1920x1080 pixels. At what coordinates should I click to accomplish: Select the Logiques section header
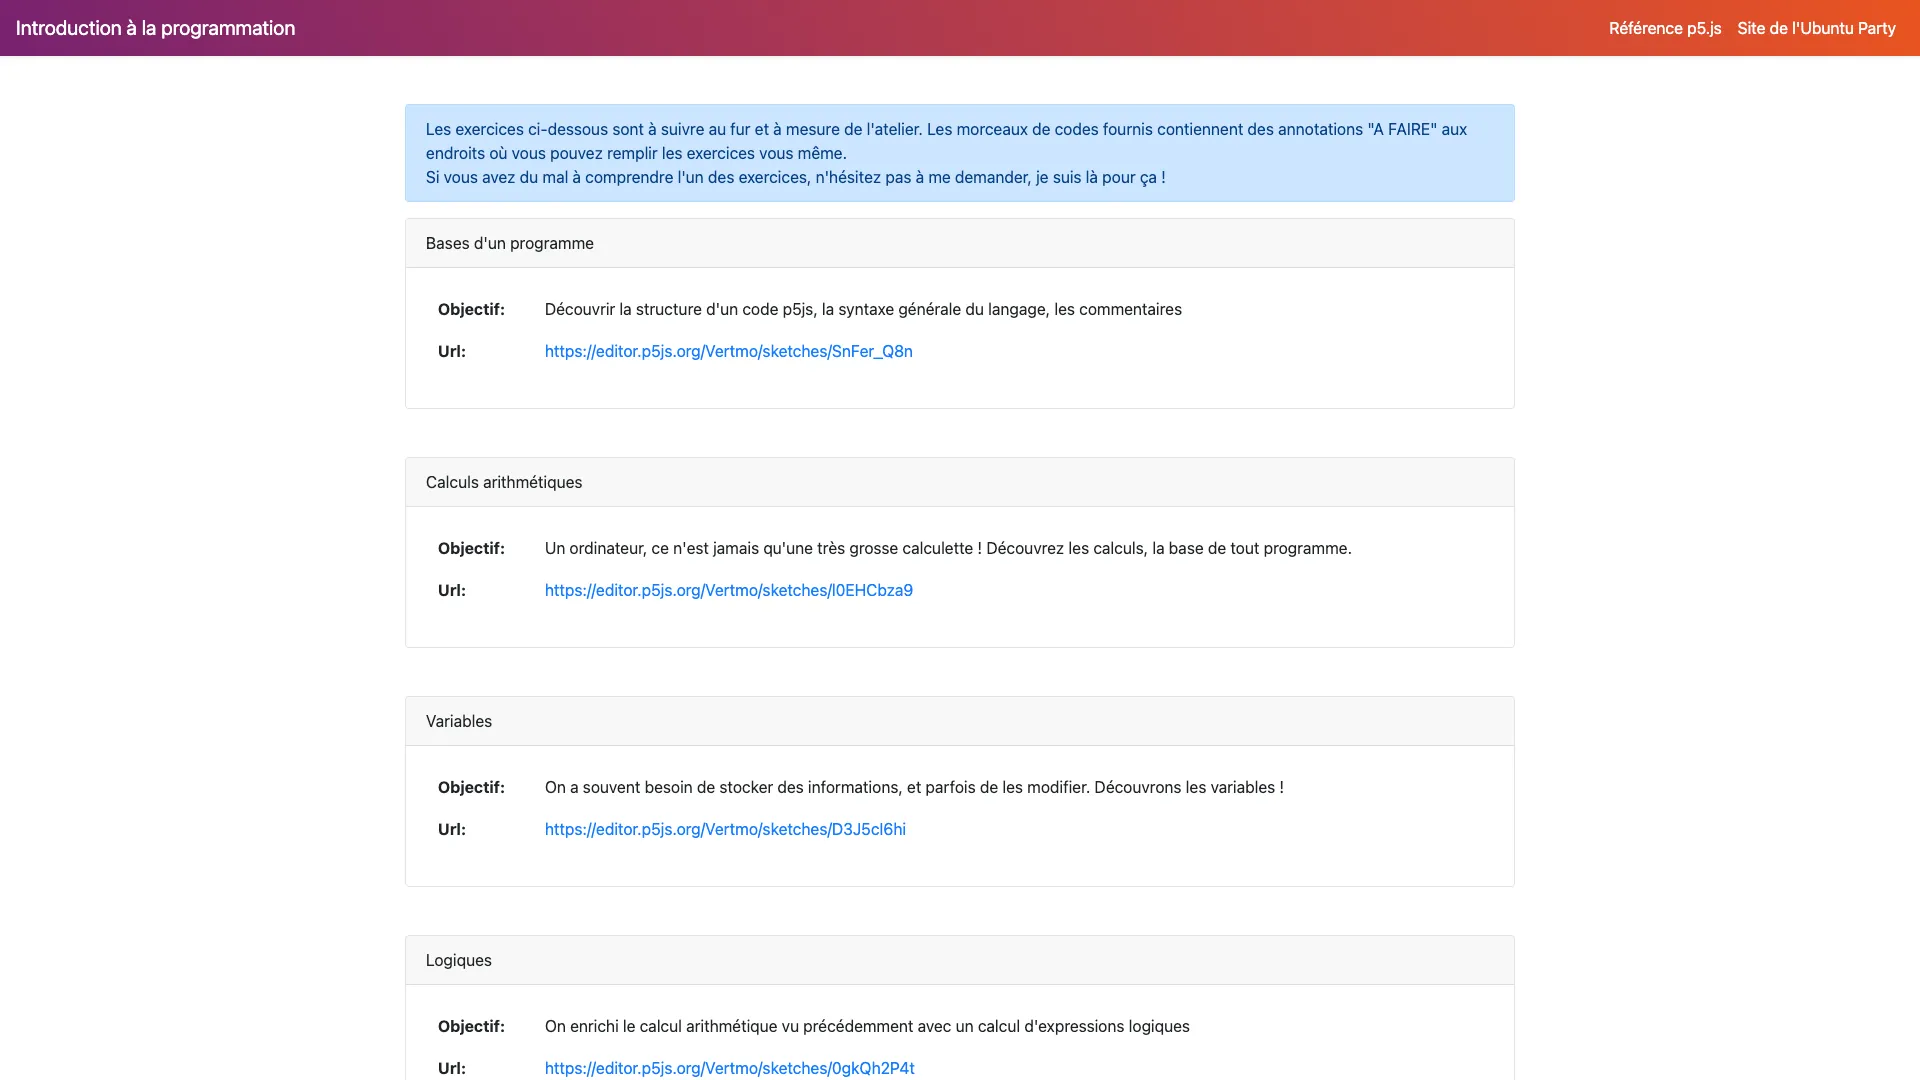pos(458,959)
